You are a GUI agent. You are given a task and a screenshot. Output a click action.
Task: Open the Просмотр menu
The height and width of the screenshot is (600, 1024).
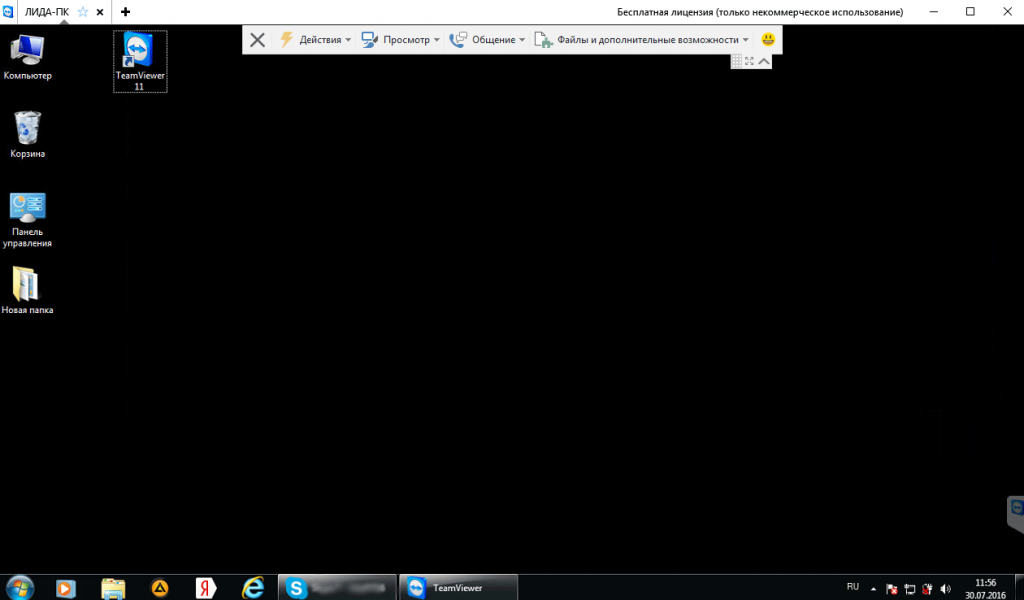coord(400,40)
